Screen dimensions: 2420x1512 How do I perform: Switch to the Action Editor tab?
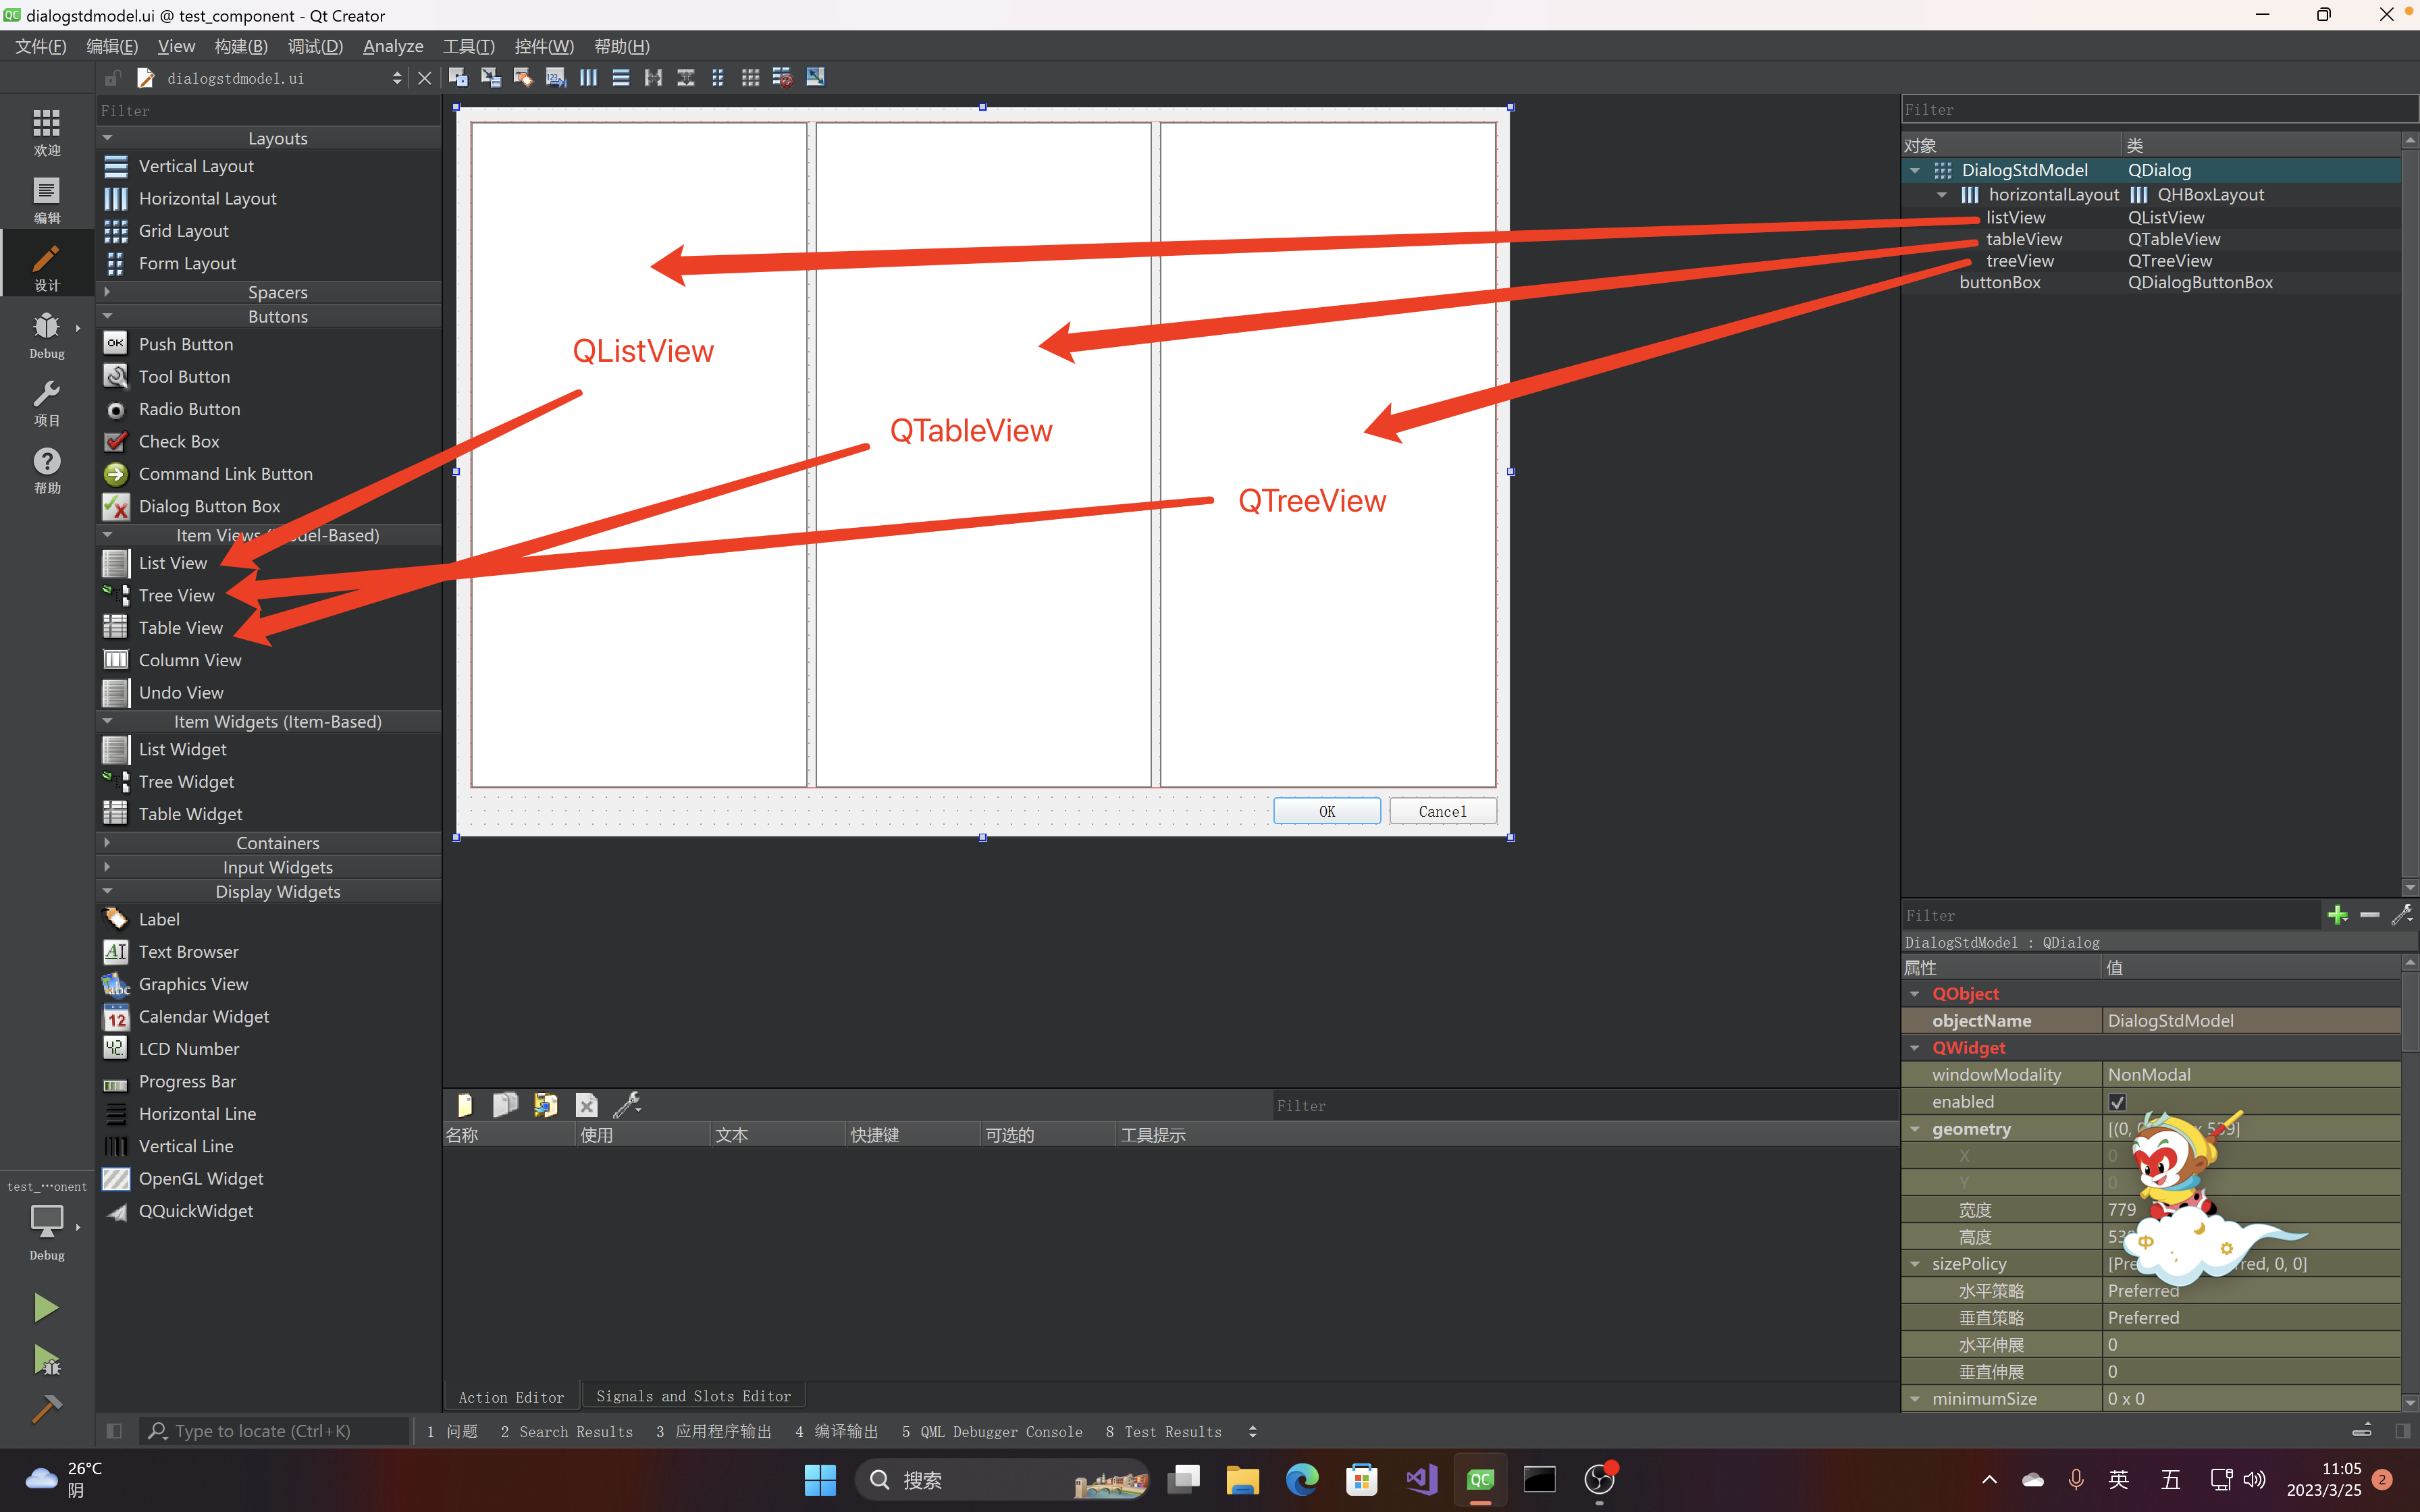(x=511, y=1397)
